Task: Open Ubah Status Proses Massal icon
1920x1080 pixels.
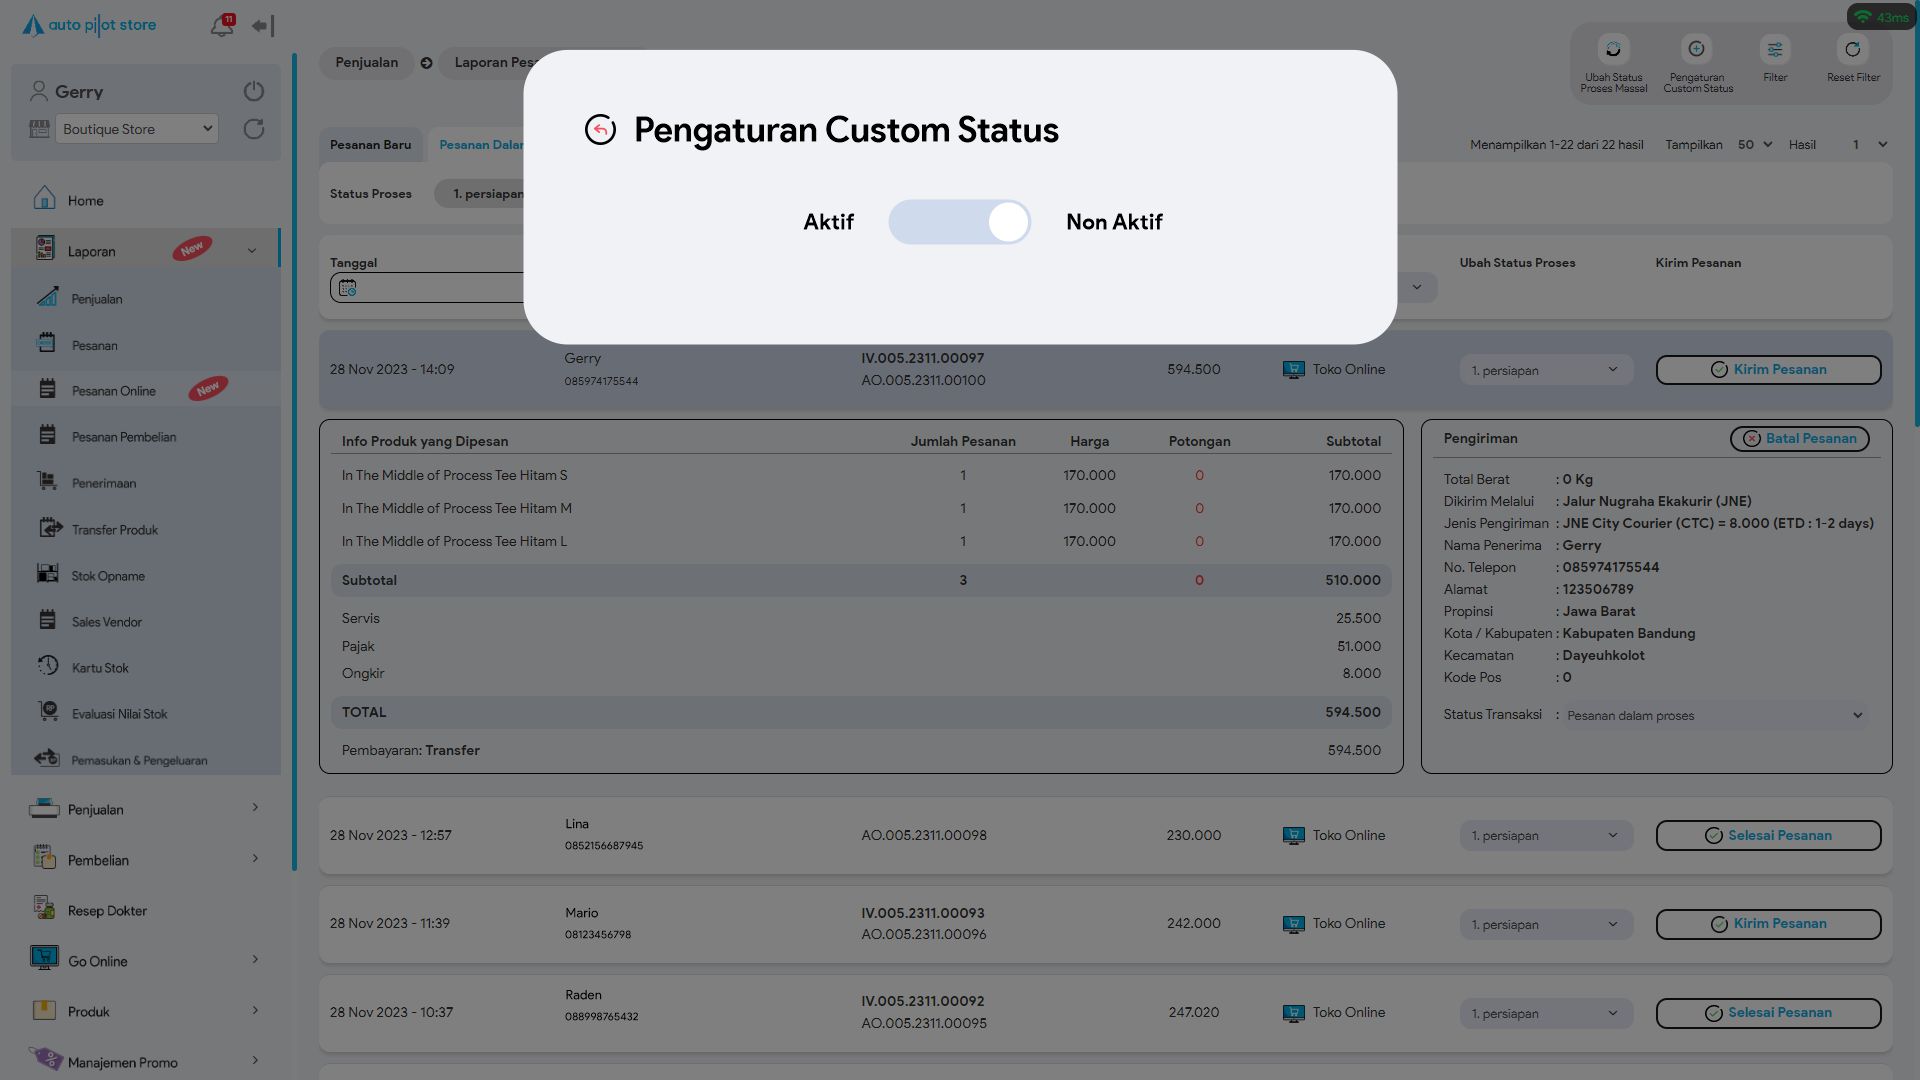Action: [x=1613, y=50]
